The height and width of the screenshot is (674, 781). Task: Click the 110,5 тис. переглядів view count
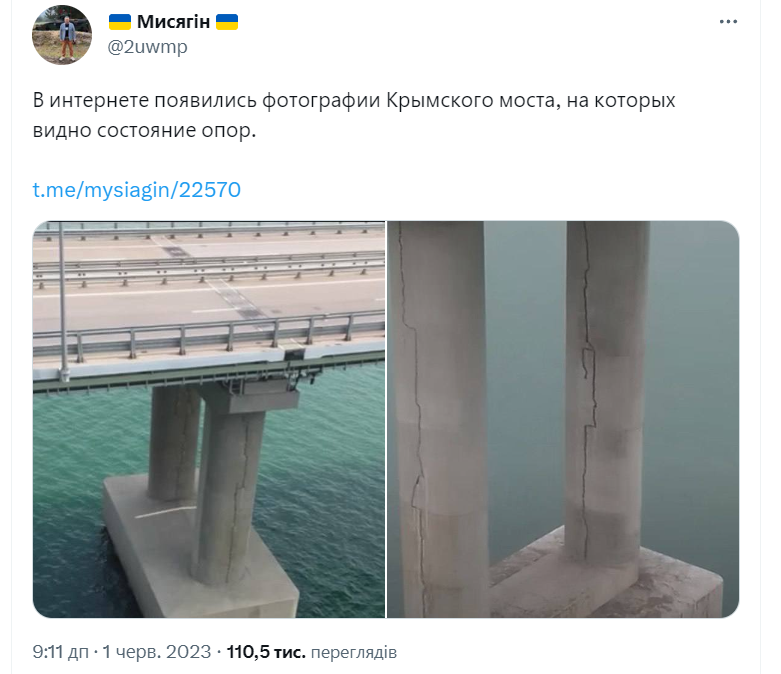coord(311,652)
